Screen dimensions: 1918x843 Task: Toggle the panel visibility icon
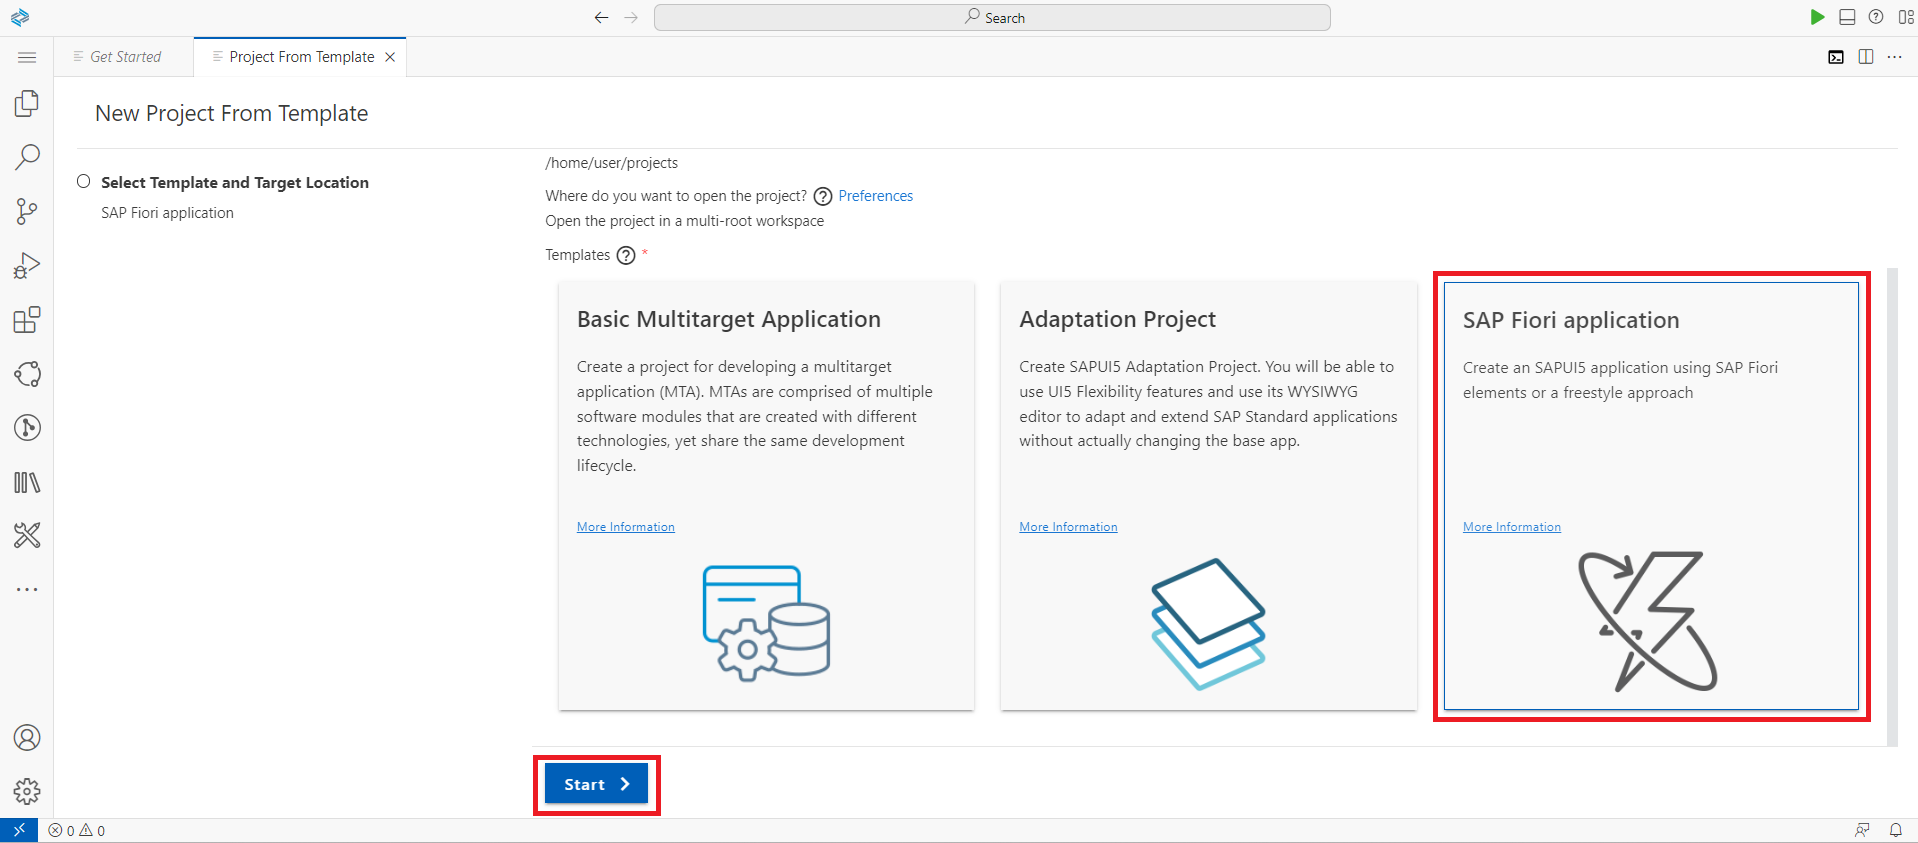point(1847,17)
